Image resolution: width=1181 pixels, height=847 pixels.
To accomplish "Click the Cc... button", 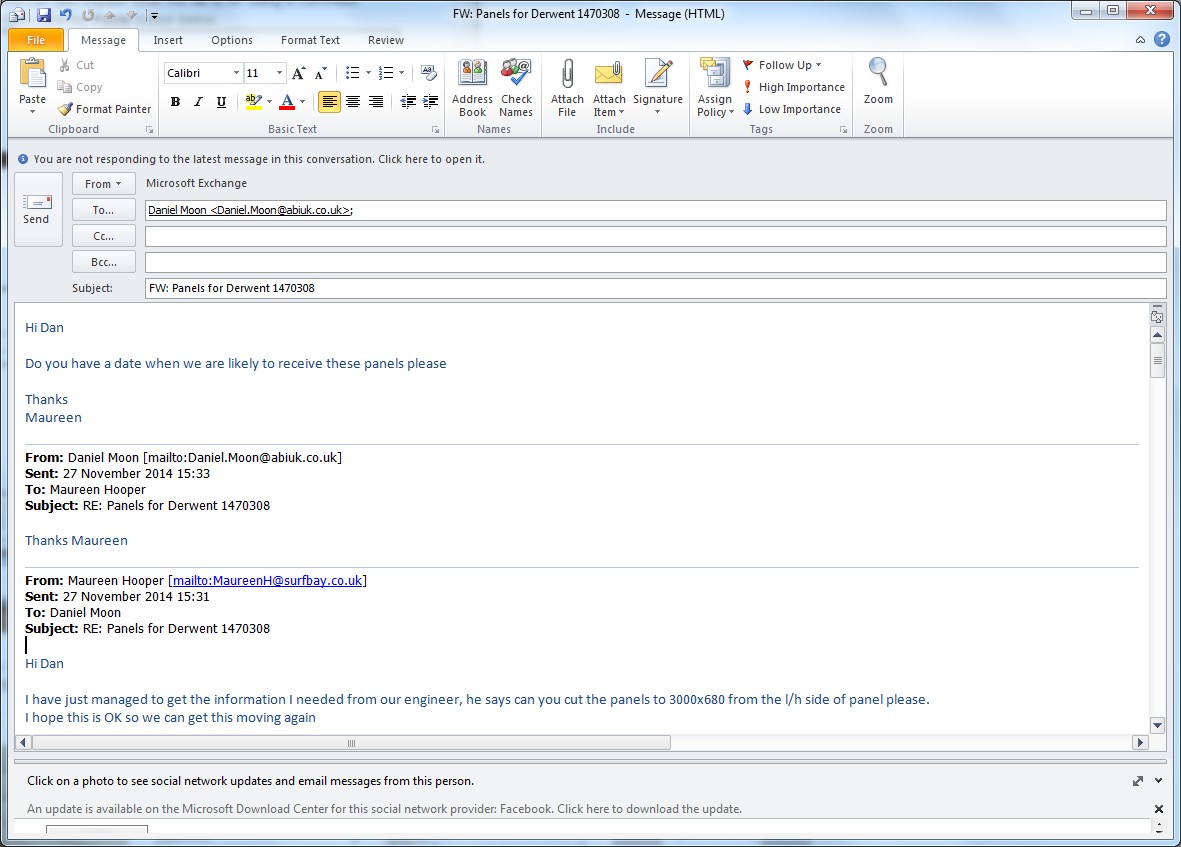I will 104,236.
